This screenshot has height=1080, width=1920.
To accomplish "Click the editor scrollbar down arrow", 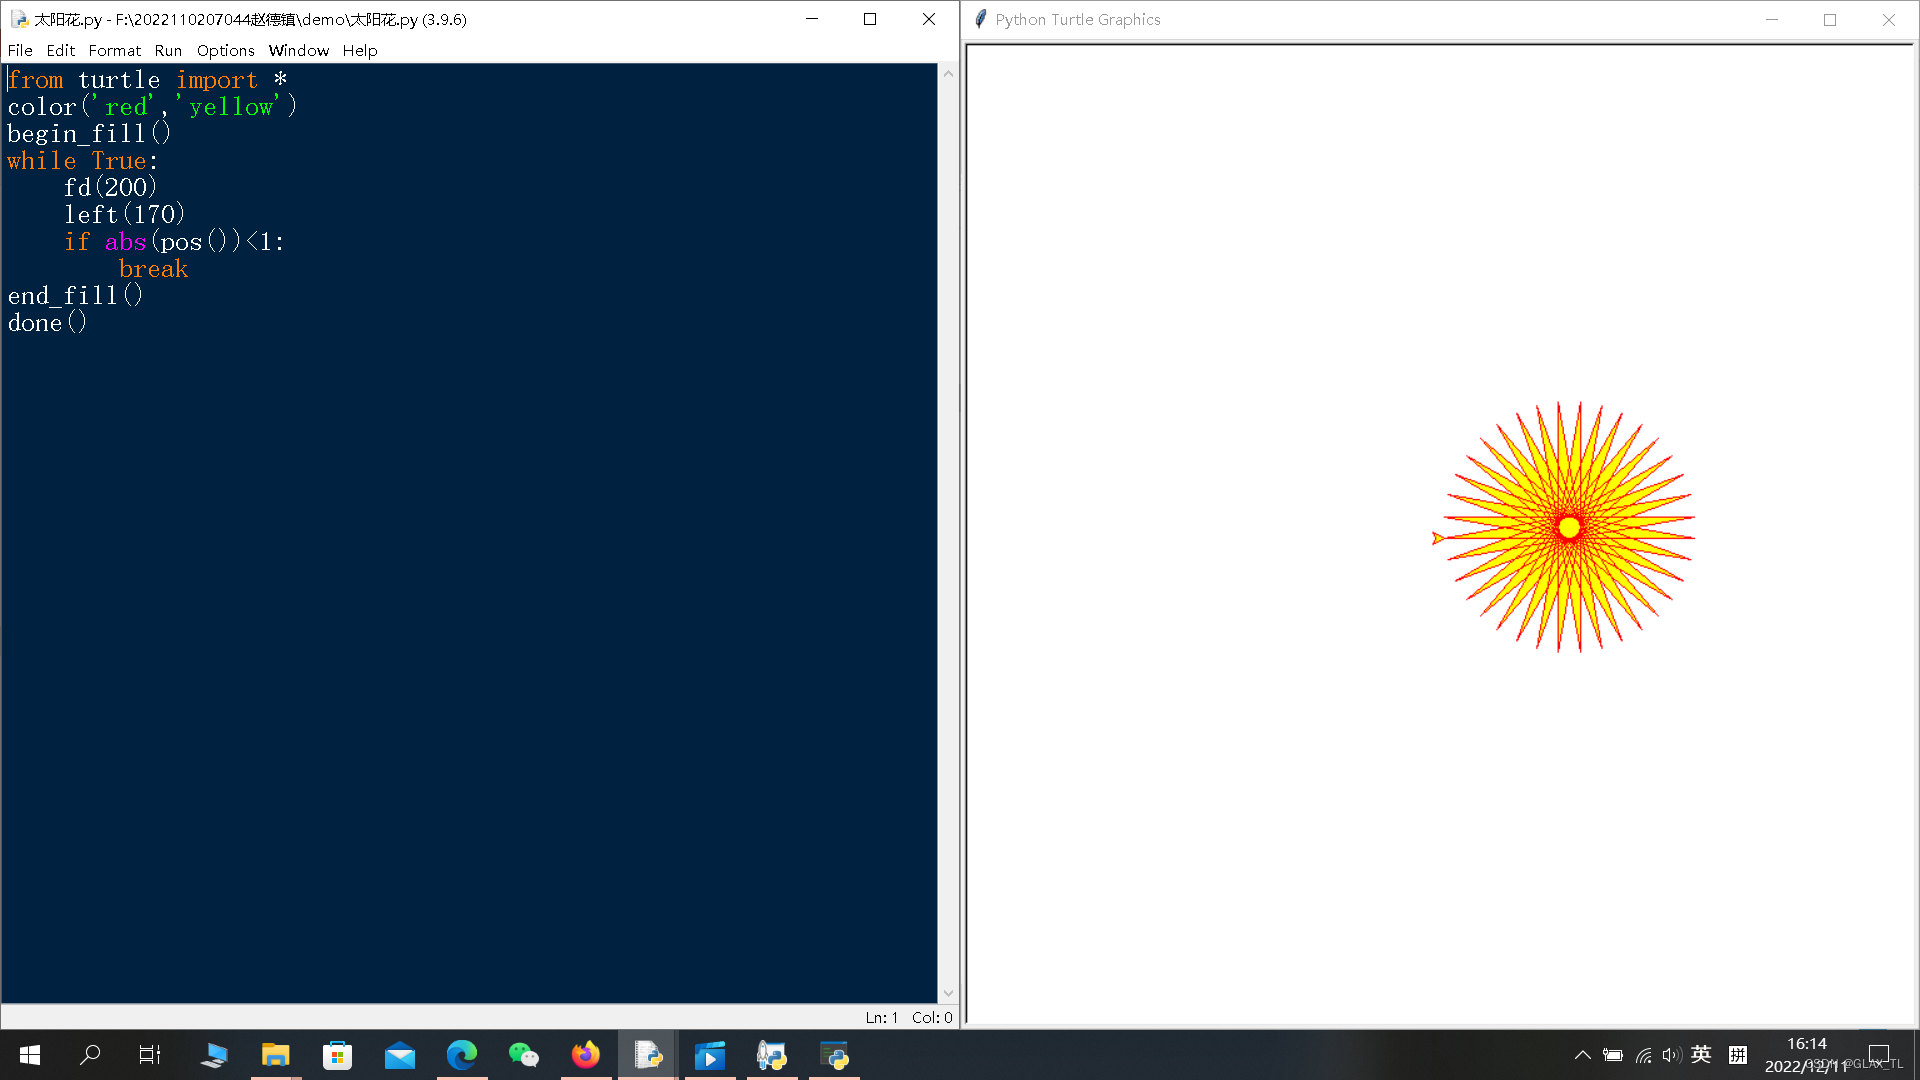I will pyautogui.click(x=948, y=994).
